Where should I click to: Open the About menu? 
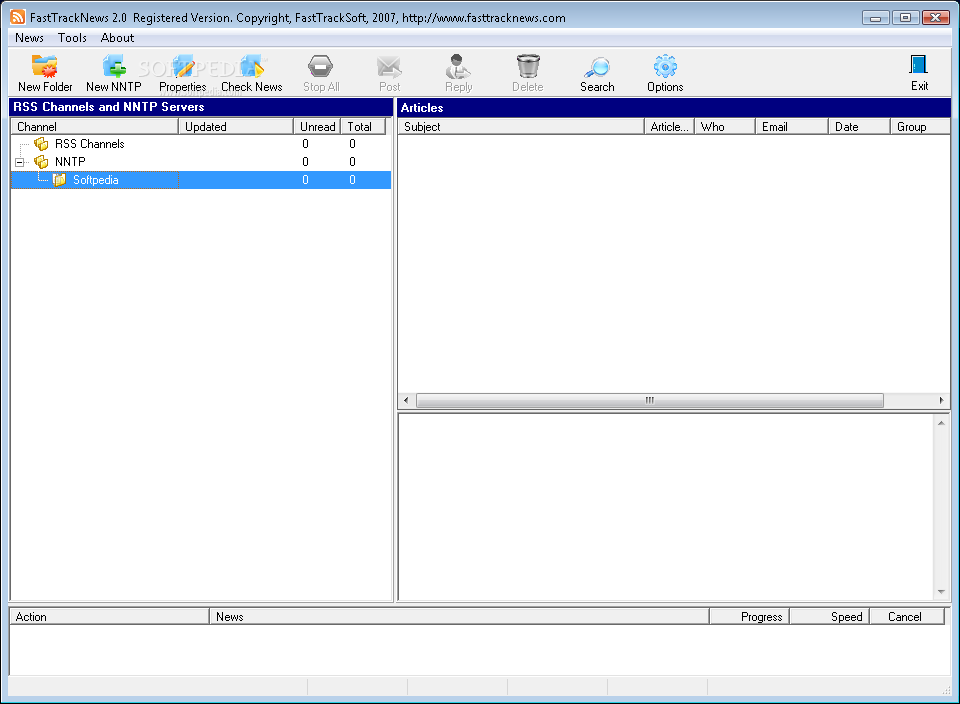117,38
